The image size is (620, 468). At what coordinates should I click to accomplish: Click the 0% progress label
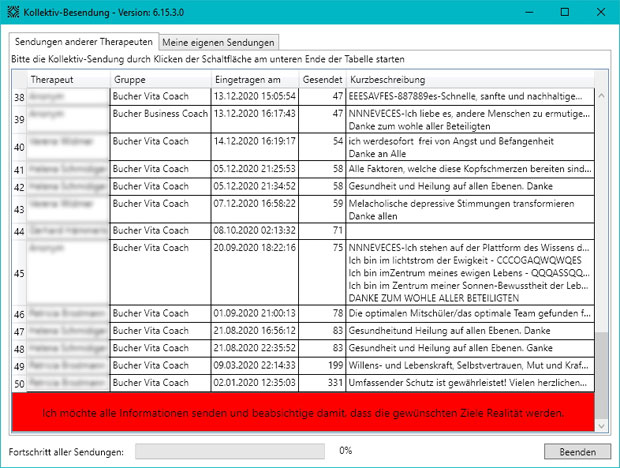click(x=346, y=451)
